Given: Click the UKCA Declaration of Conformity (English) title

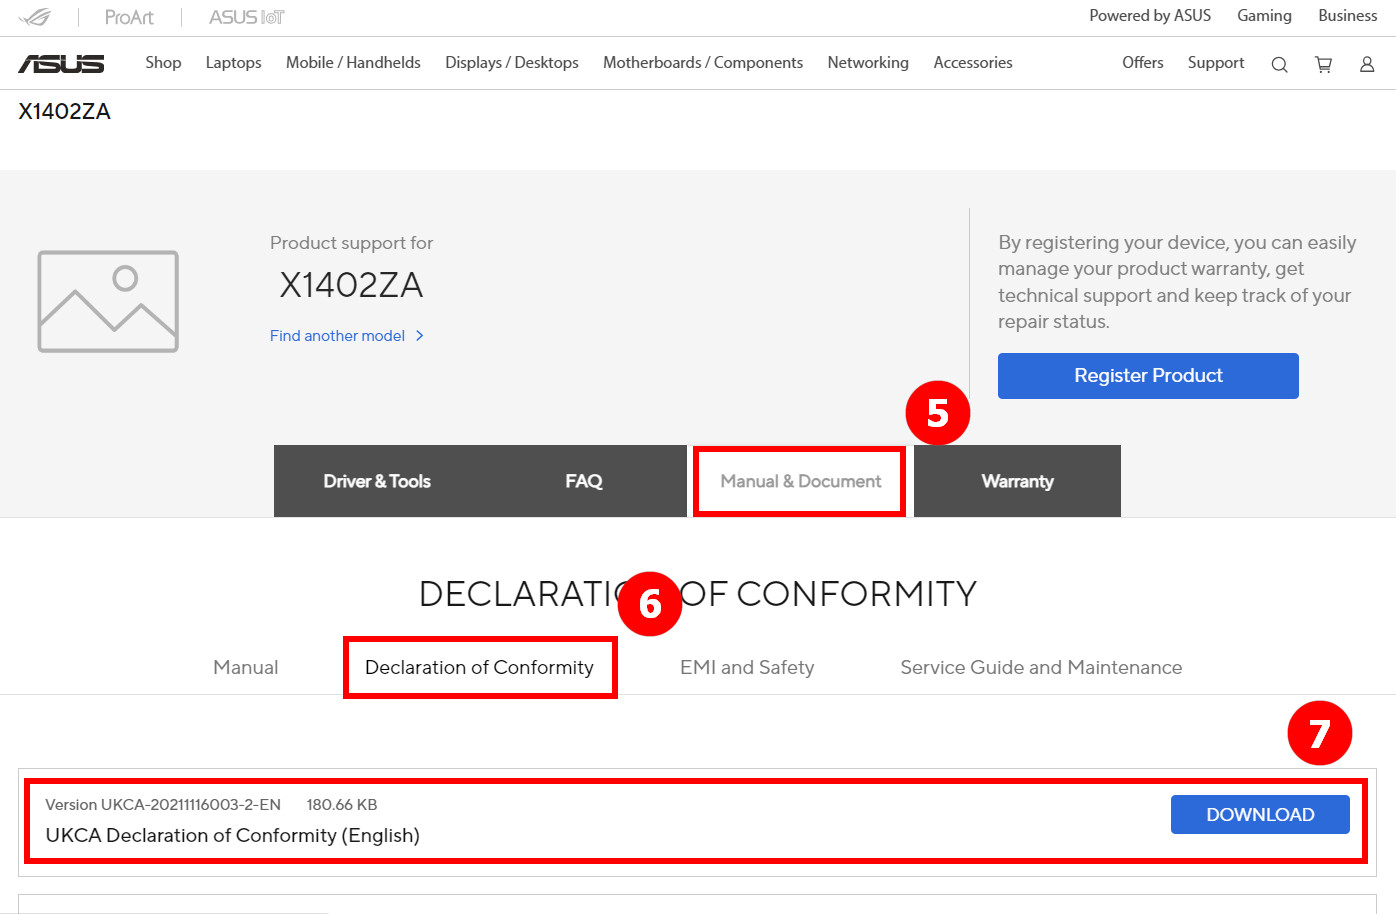Looking at the screenshot, I should [232, 835].
